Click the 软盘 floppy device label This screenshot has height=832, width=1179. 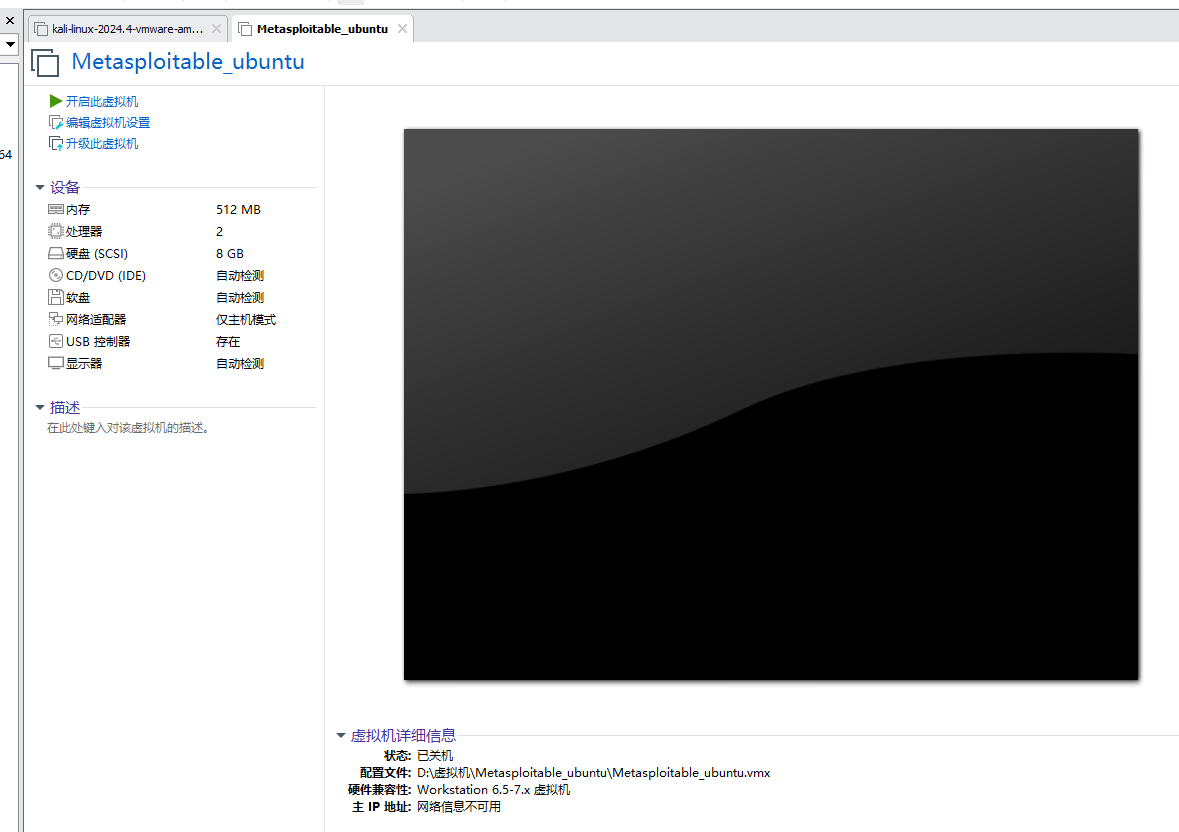77,298
